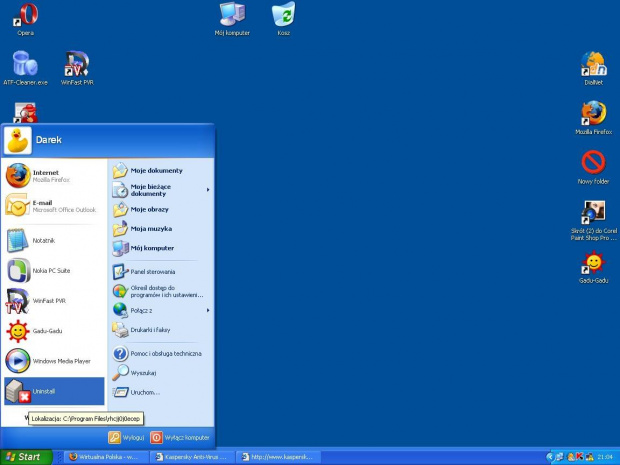Launch Nokia PC Suite from Start menu
Viewport: 620px width, 465px height.
[x=54, y=270]
